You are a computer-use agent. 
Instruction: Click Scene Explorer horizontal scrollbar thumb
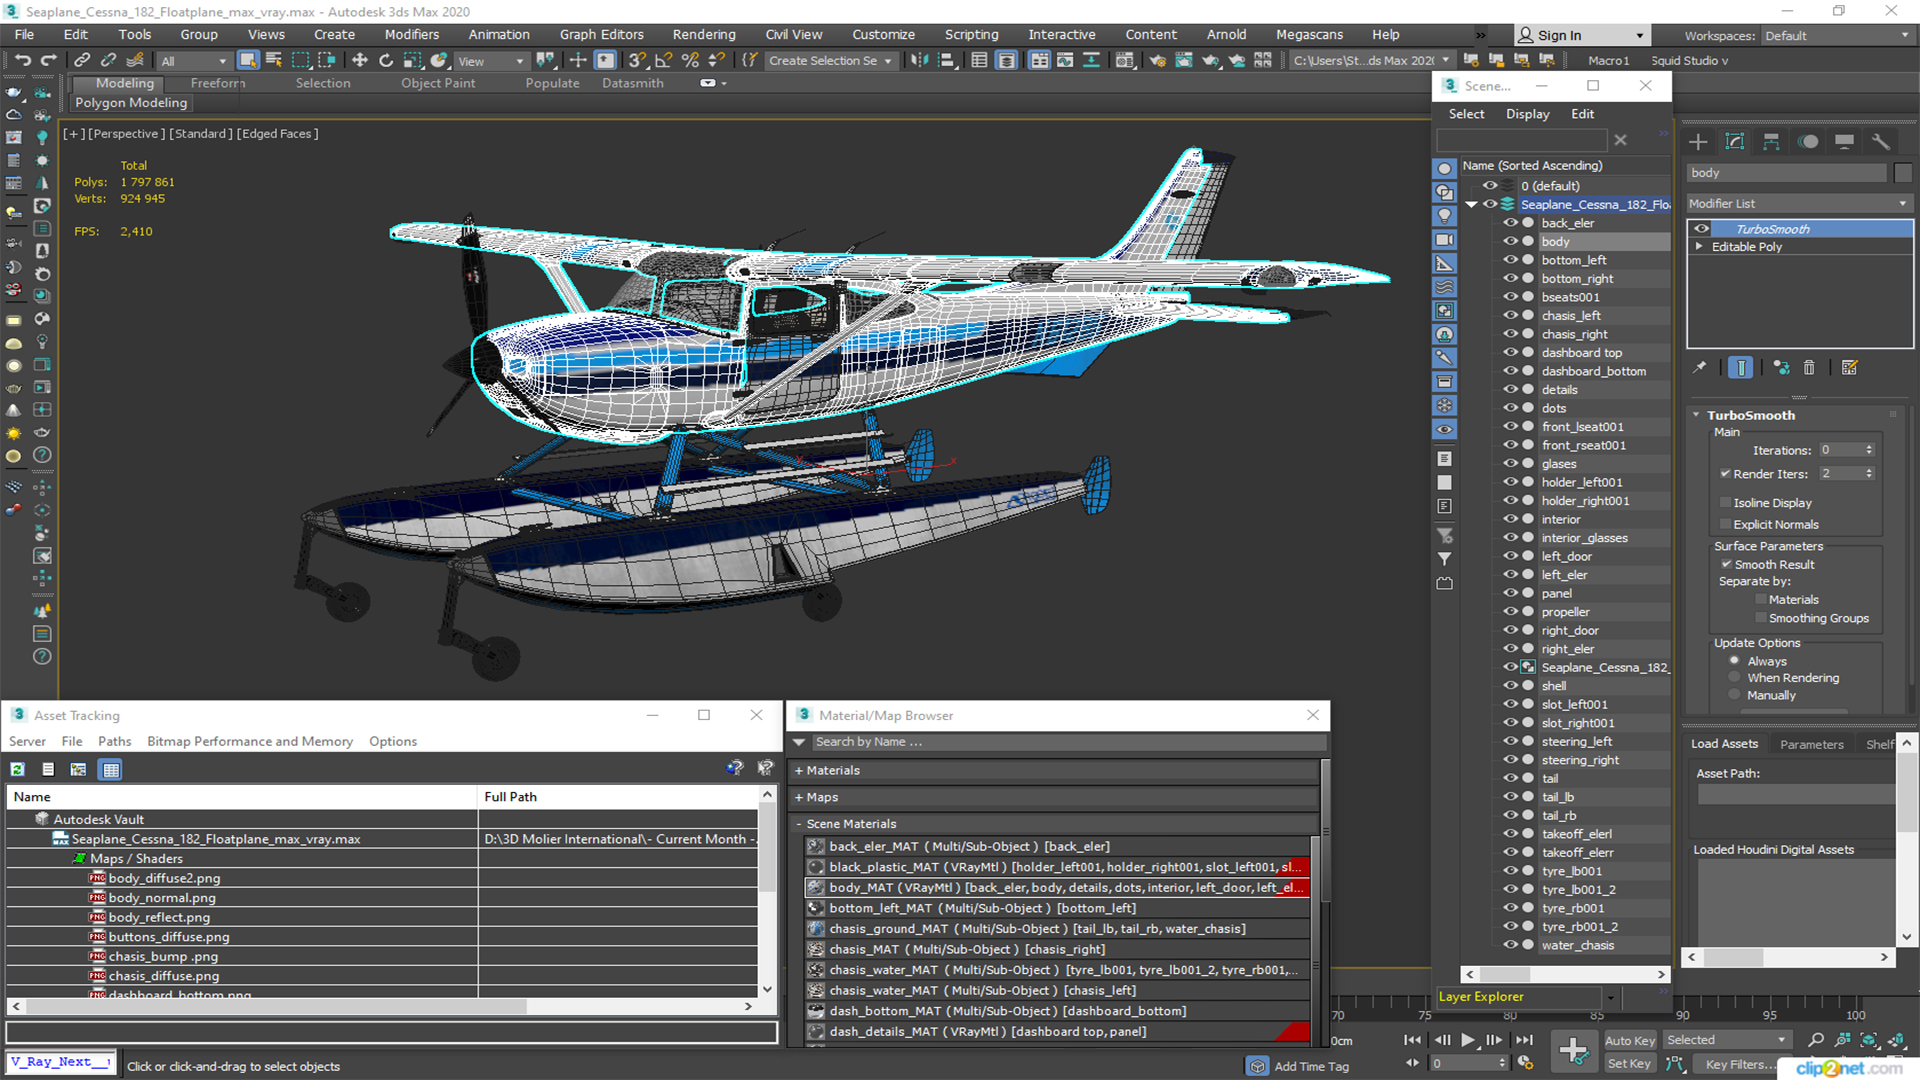coord(1503,975)
